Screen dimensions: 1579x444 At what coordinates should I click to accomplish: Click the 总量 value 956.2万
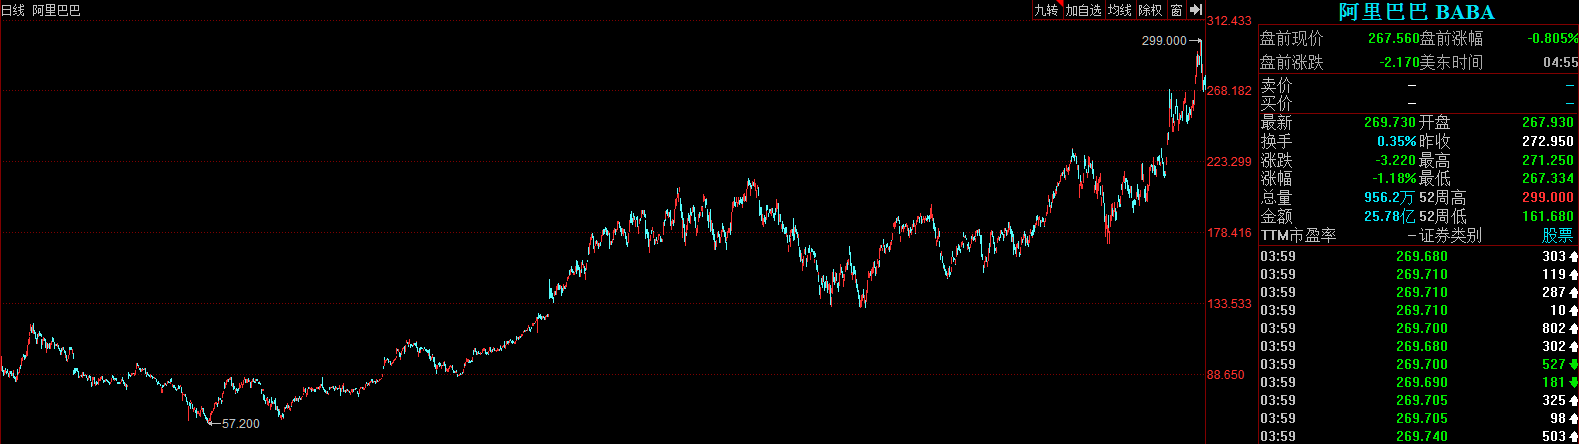click(1390, 198)
